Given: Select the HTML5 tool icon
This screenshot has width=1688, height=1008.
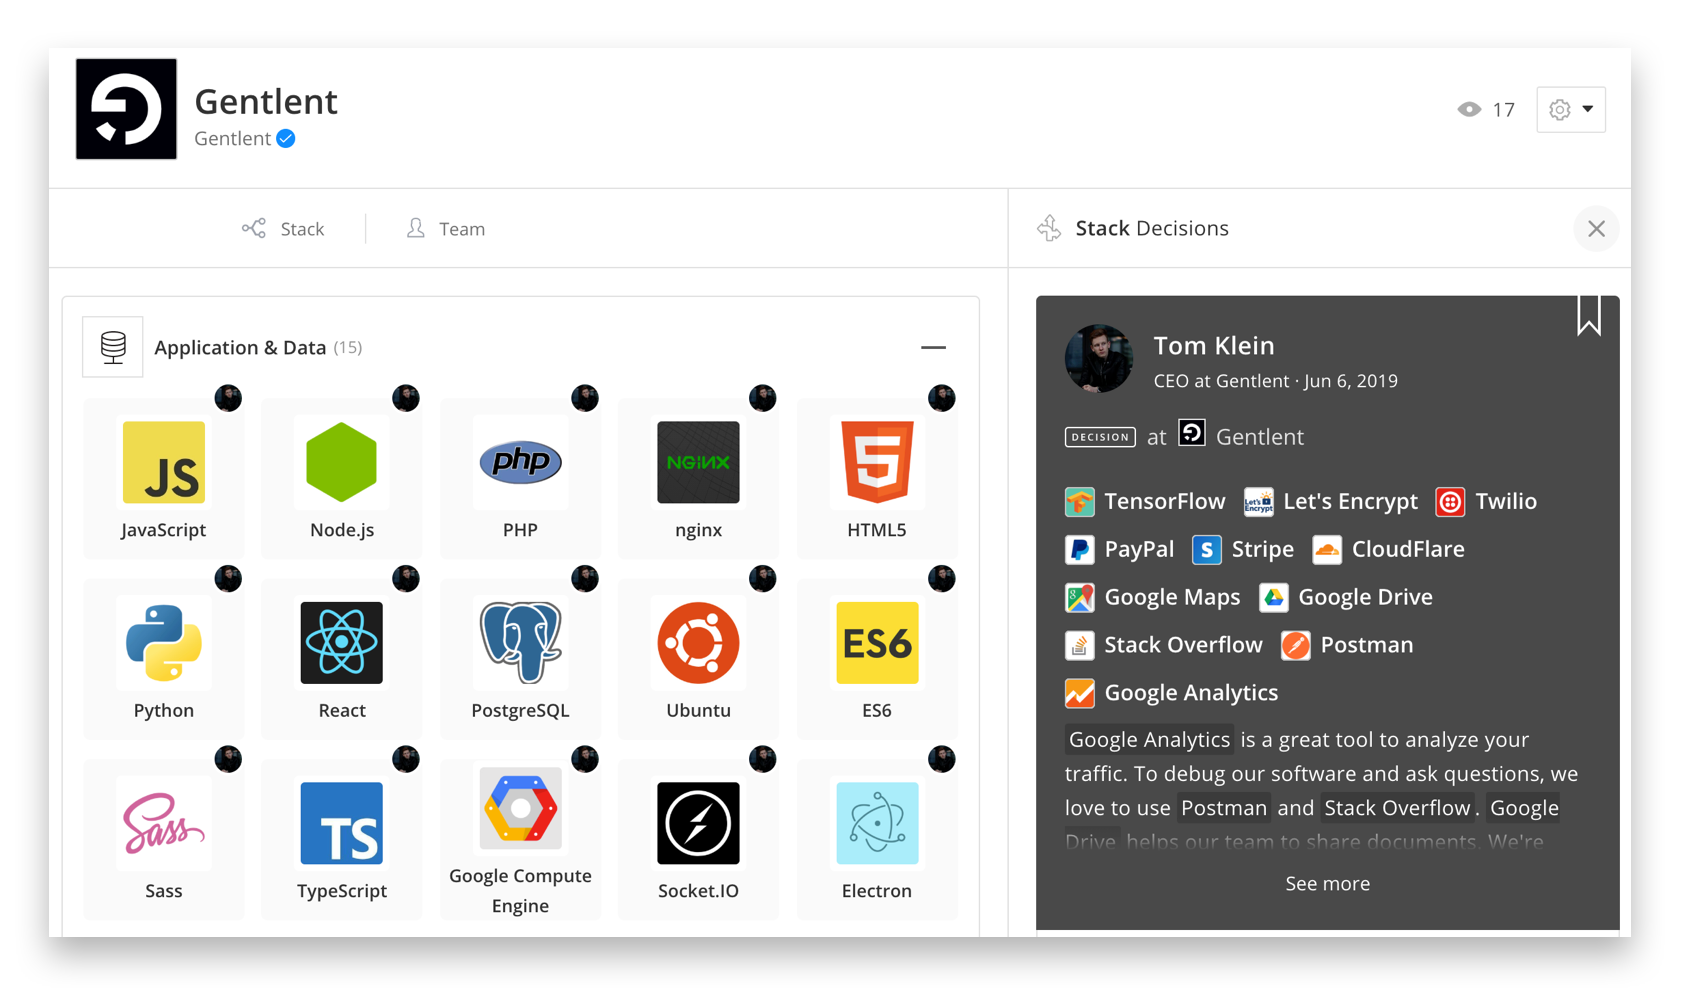Looking at the screenshot, I should pyautogui.click(x=876, y=462).
